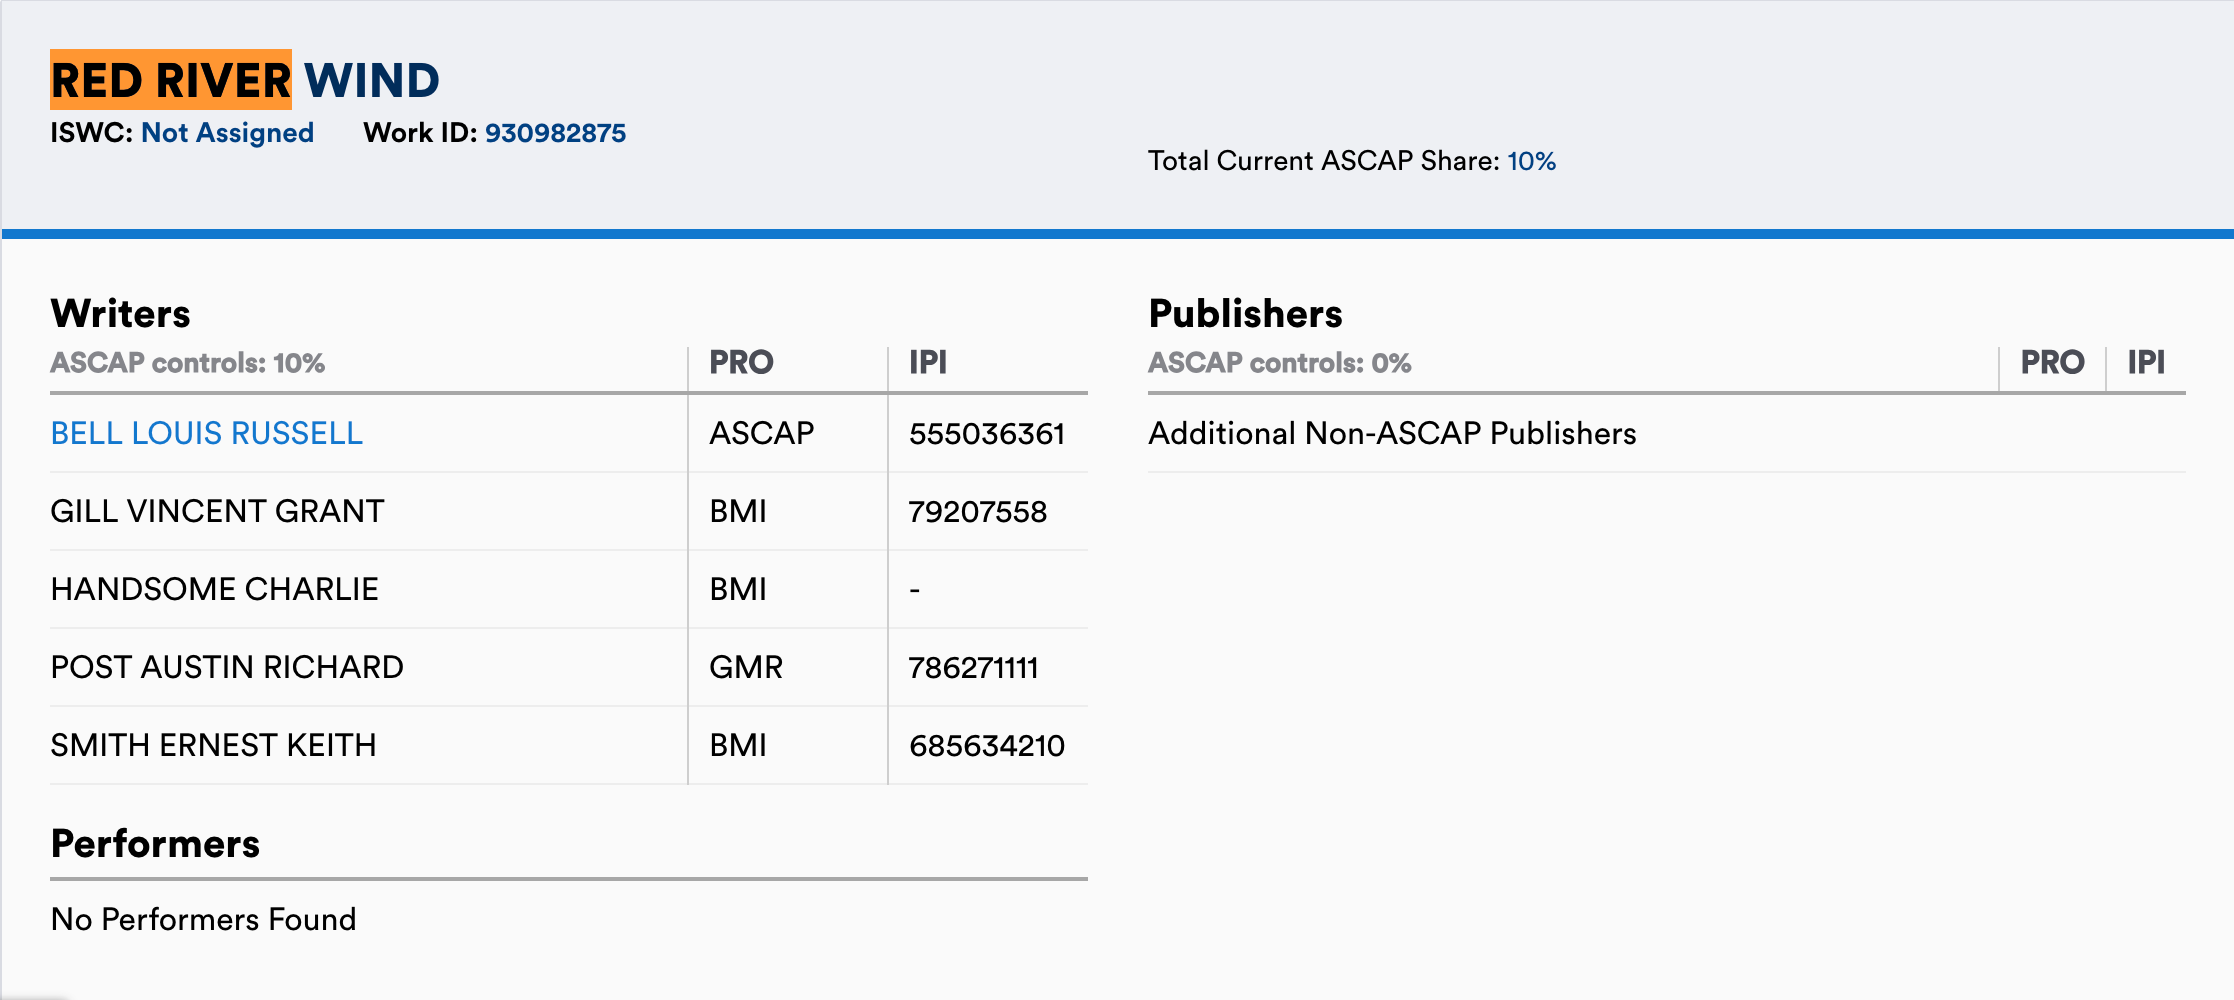Click the Publishers IPI column header
This screenshot has height=1000, width=2234.
tap(2145, 362)
